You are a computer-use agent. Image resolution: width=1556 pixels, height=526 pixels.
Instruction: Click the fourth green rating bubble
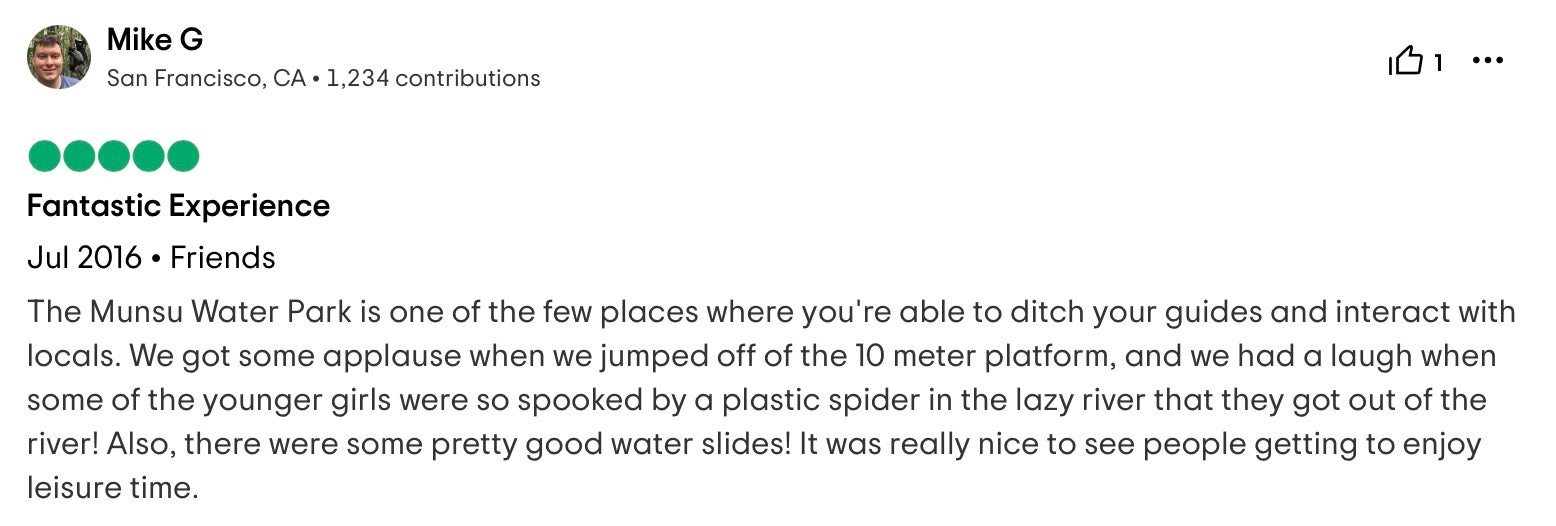point(148,157)
